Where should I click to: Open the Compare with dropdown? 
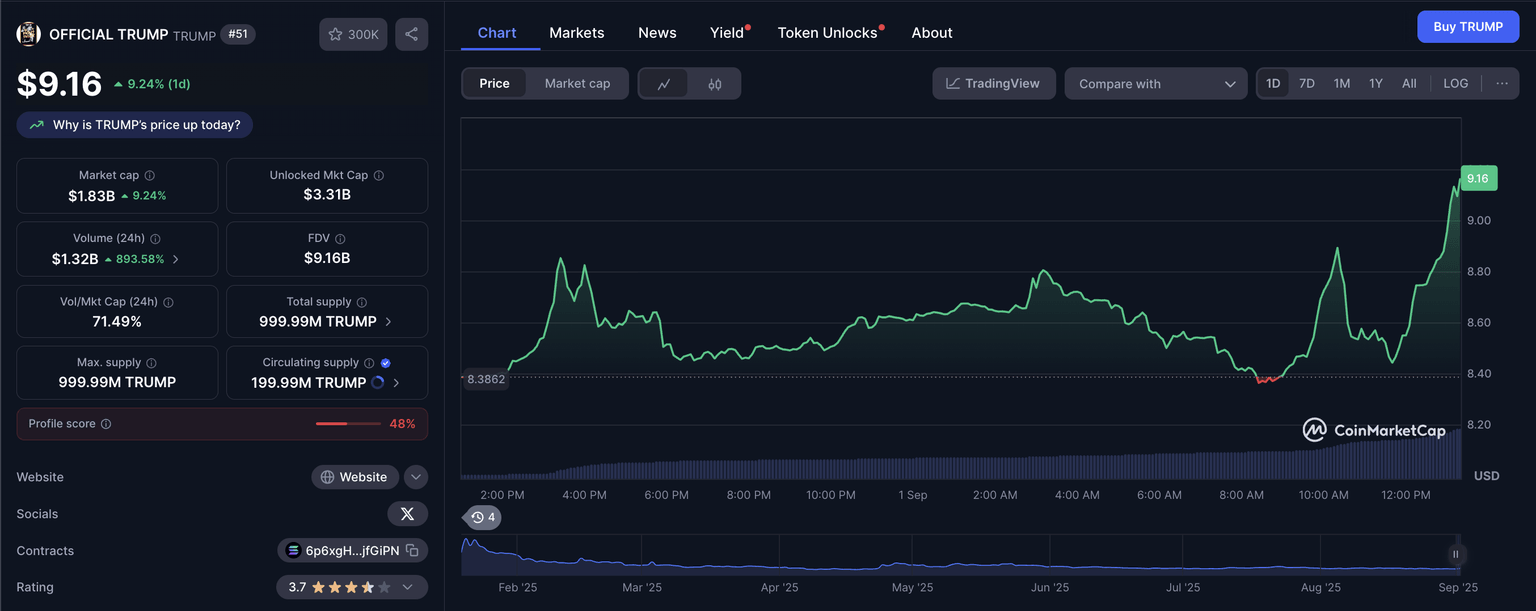[x=1156, y=84]
